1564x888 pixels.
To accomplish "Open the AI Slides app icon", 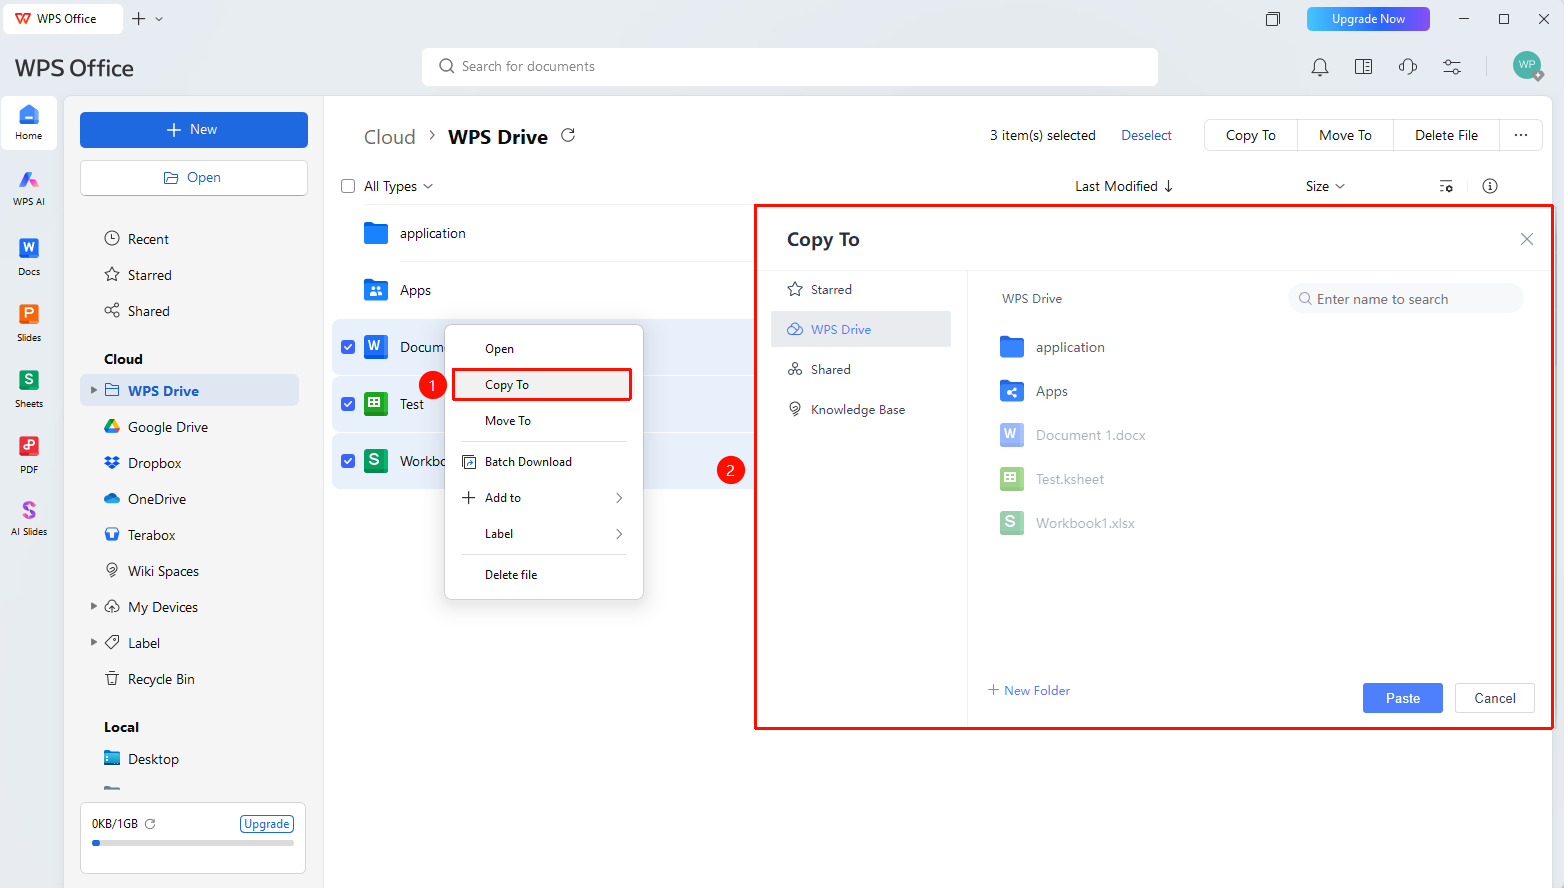I will [x=29, y=518].
